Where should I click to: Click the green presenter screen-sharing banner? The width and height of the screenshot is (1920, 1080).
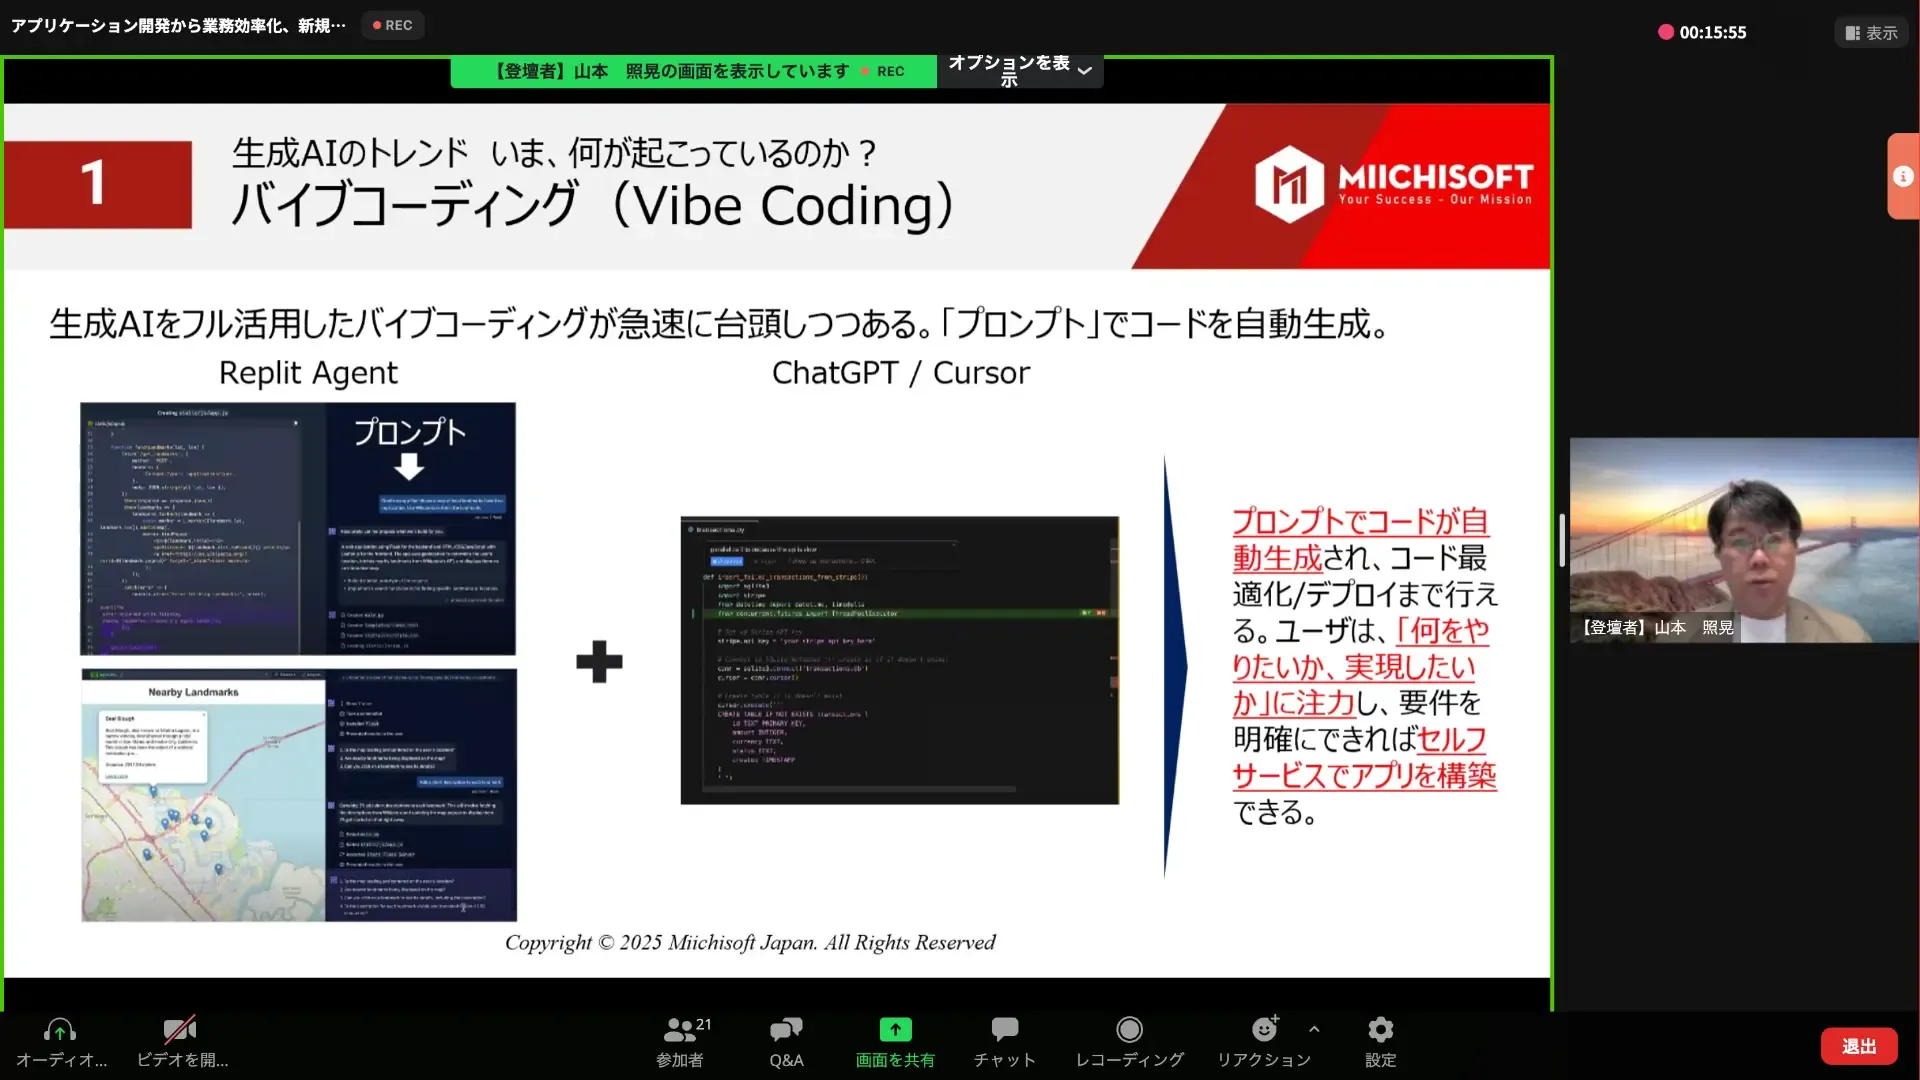693,71
